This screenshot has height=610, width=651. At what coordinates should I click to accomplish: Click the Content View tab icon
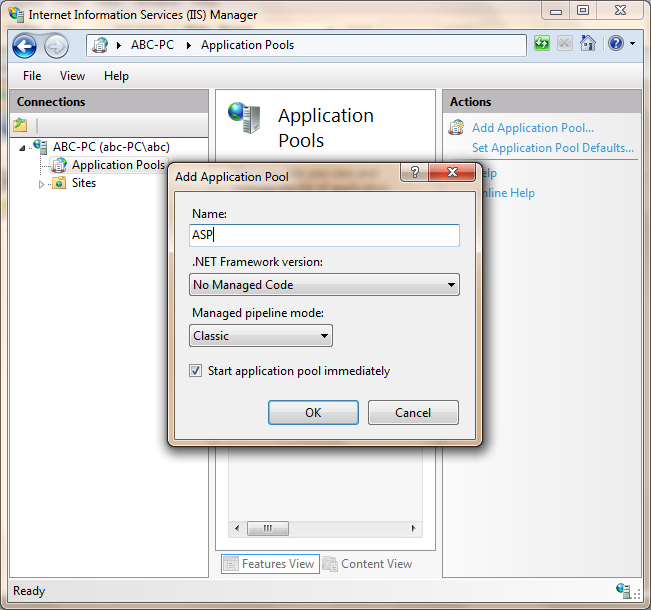[330, 564]
